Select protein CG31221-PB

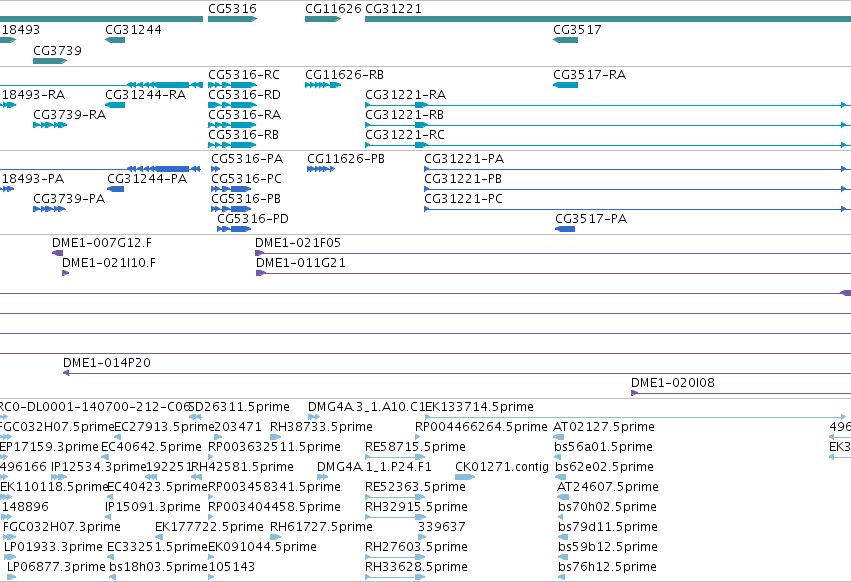pyautogui.click(x=463, y=179)
